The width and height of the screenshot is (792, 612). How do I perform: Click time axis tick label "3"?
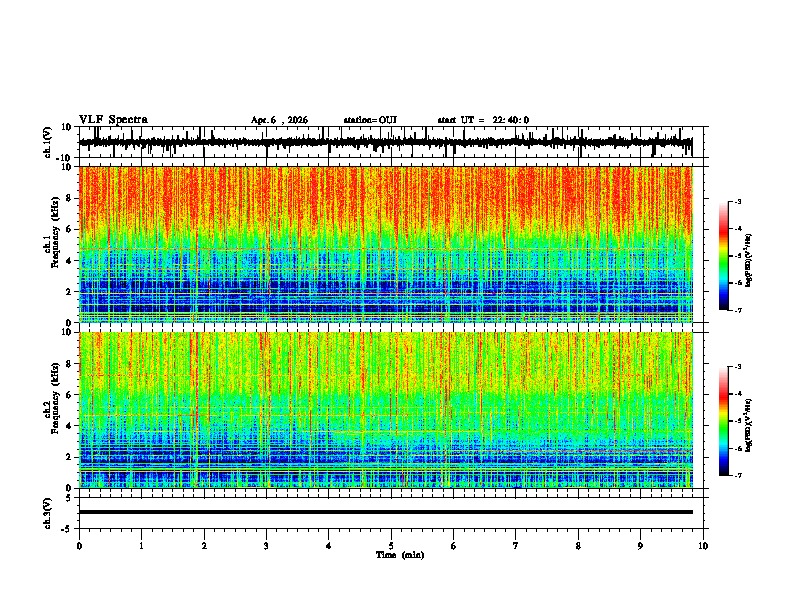pyautogui.click(x=266, y=546)
